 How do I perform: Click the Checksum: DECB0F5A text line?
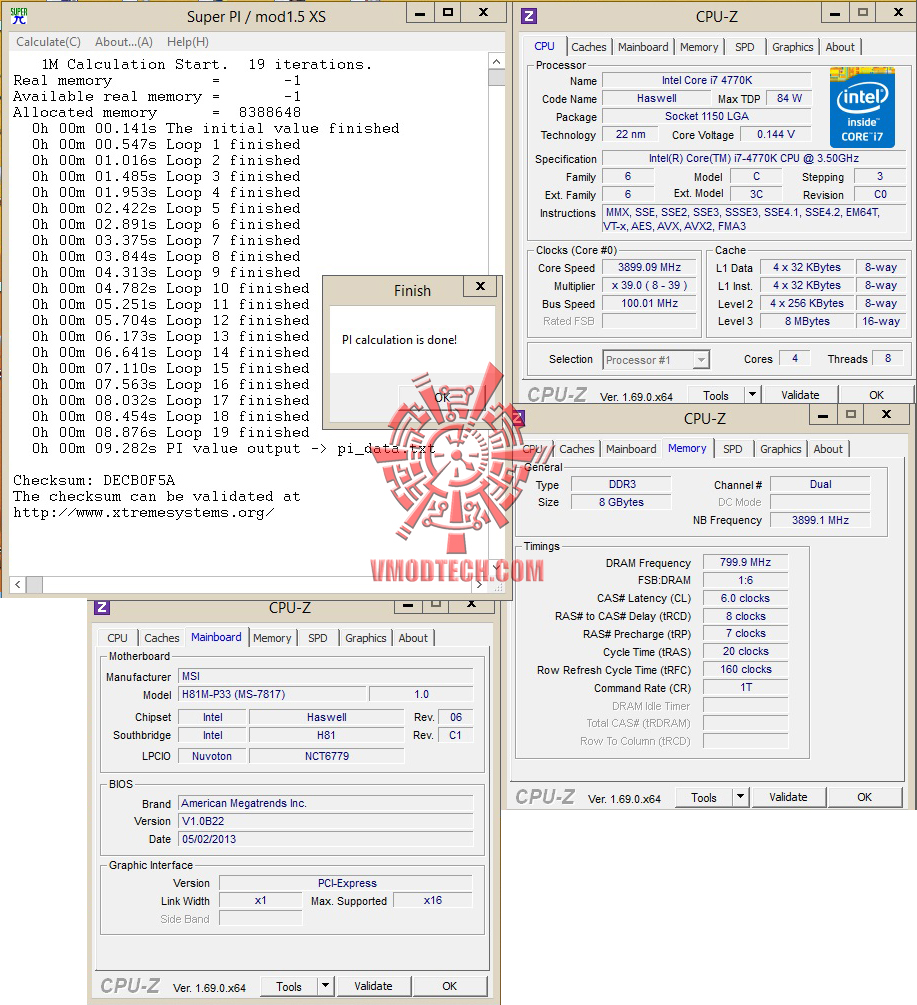(94, 480)
